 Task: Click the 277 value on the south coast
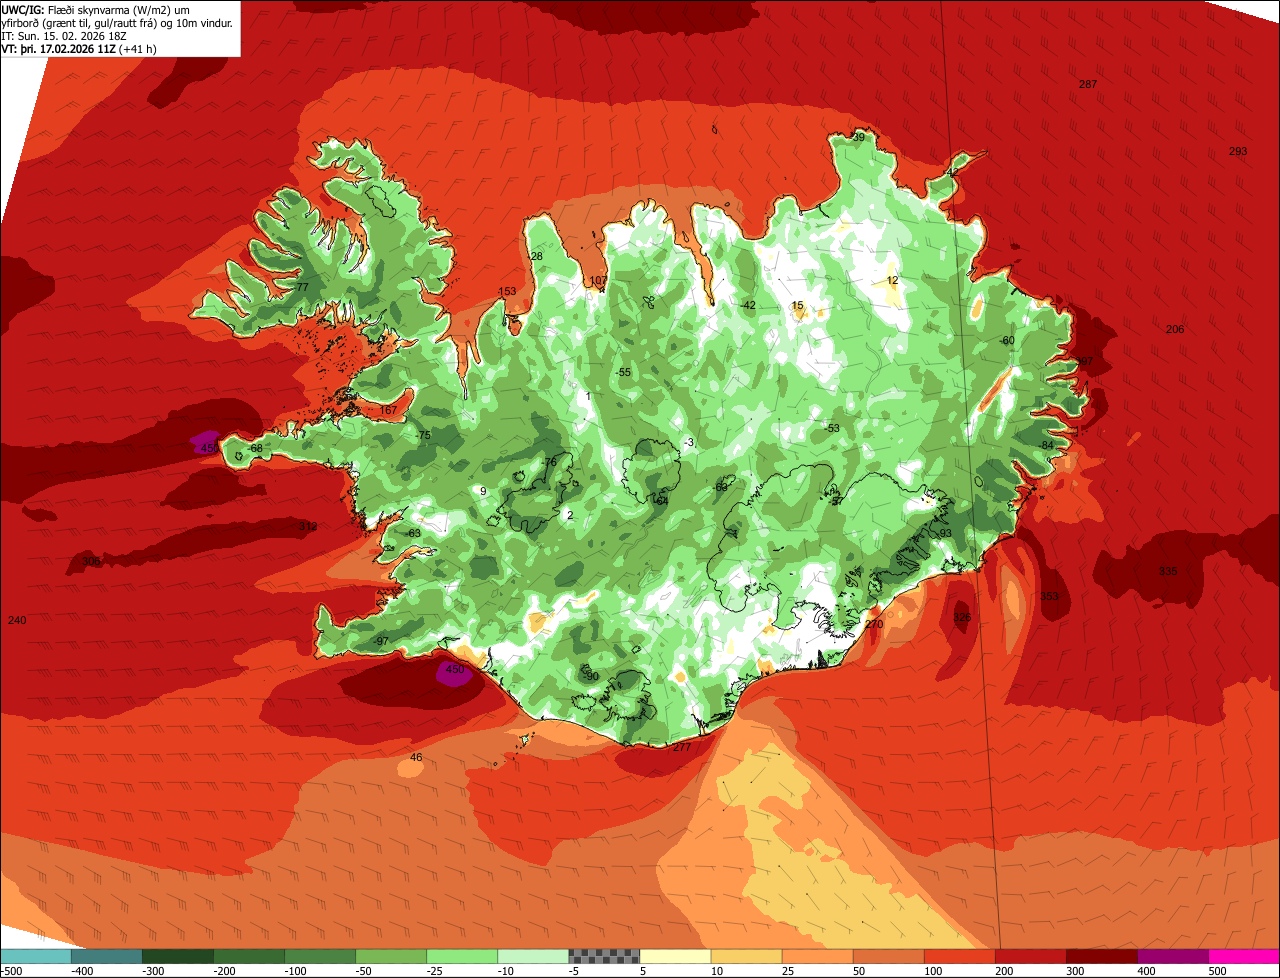682,747
